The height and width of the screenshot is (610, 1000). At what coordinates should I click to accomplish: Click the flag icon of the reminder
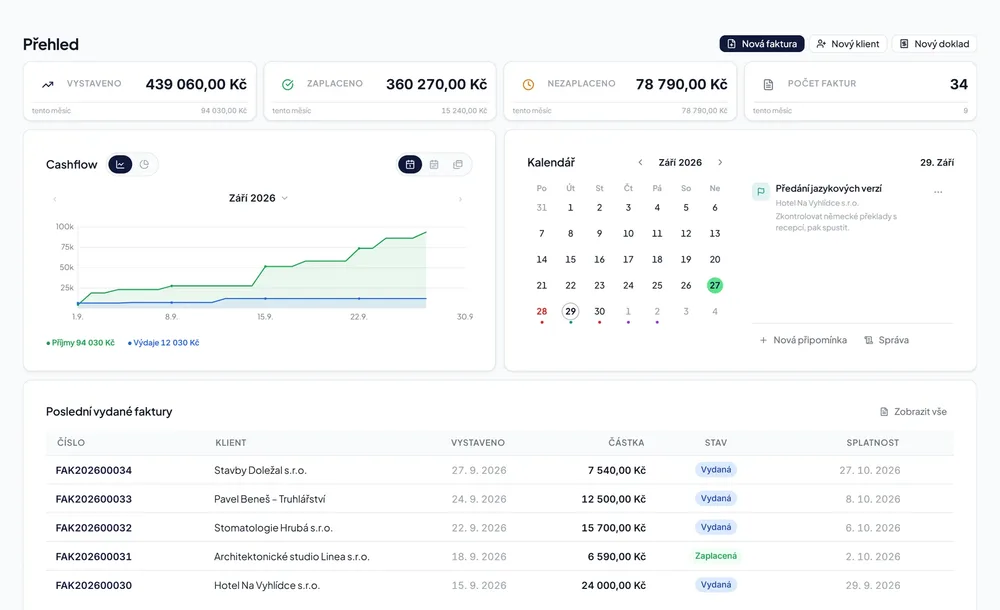[x=761, y=191]
